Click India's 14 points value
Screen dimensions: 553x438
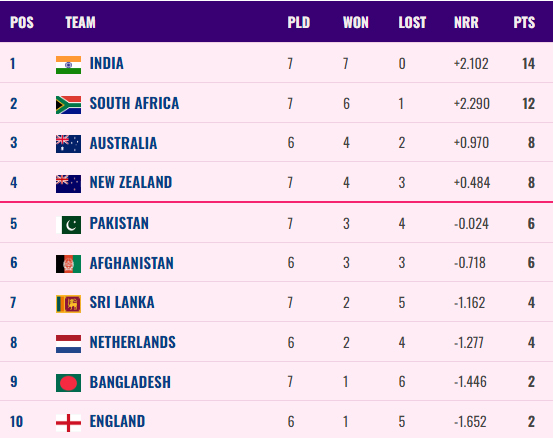[528, 64]
